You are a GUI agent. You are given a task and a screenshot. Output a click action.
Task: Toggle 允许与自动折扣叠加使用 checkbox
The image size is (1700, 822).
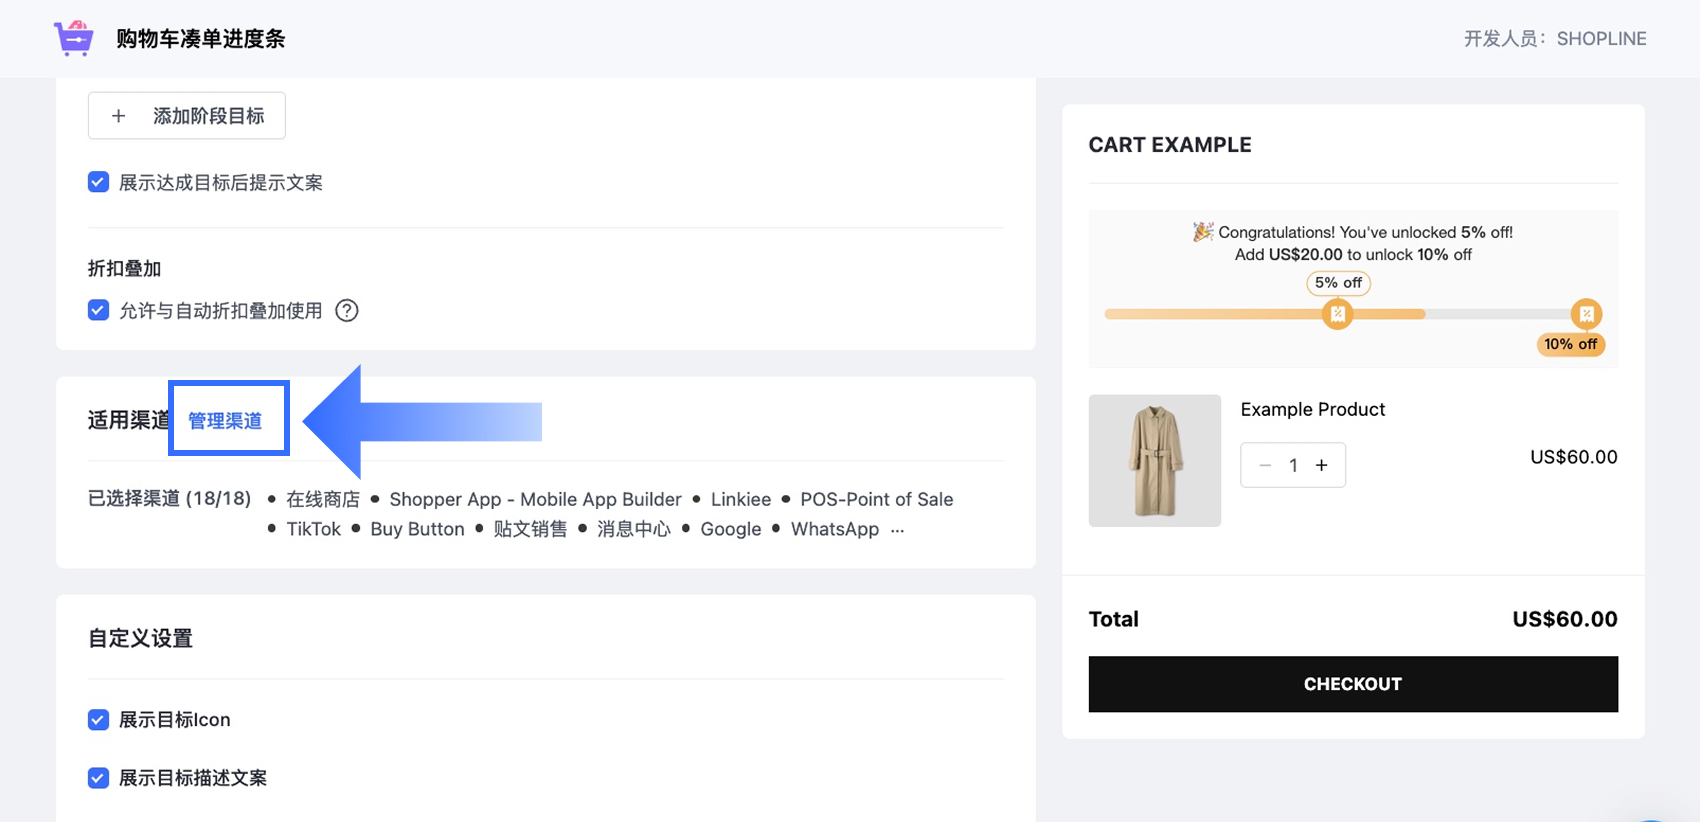coord(98,310)
